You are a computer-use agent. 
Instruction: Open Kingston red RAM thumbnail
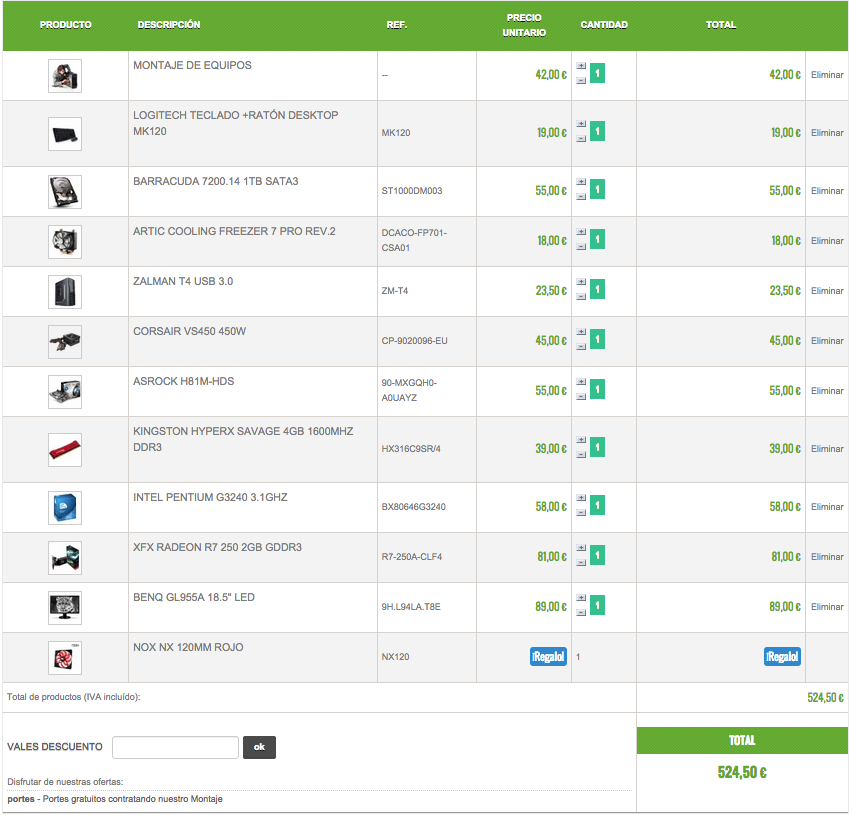tap(65, 450)
